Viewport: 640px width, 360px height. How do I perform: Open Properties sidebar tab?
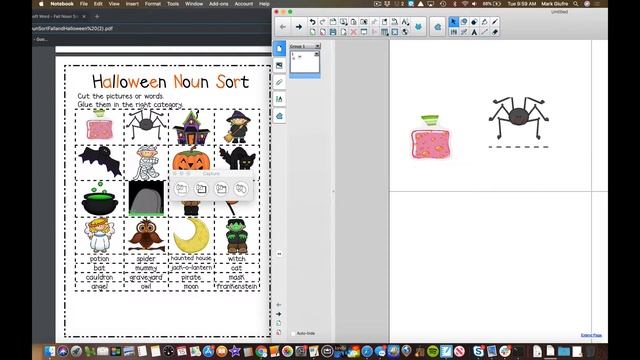pos(279,99)
